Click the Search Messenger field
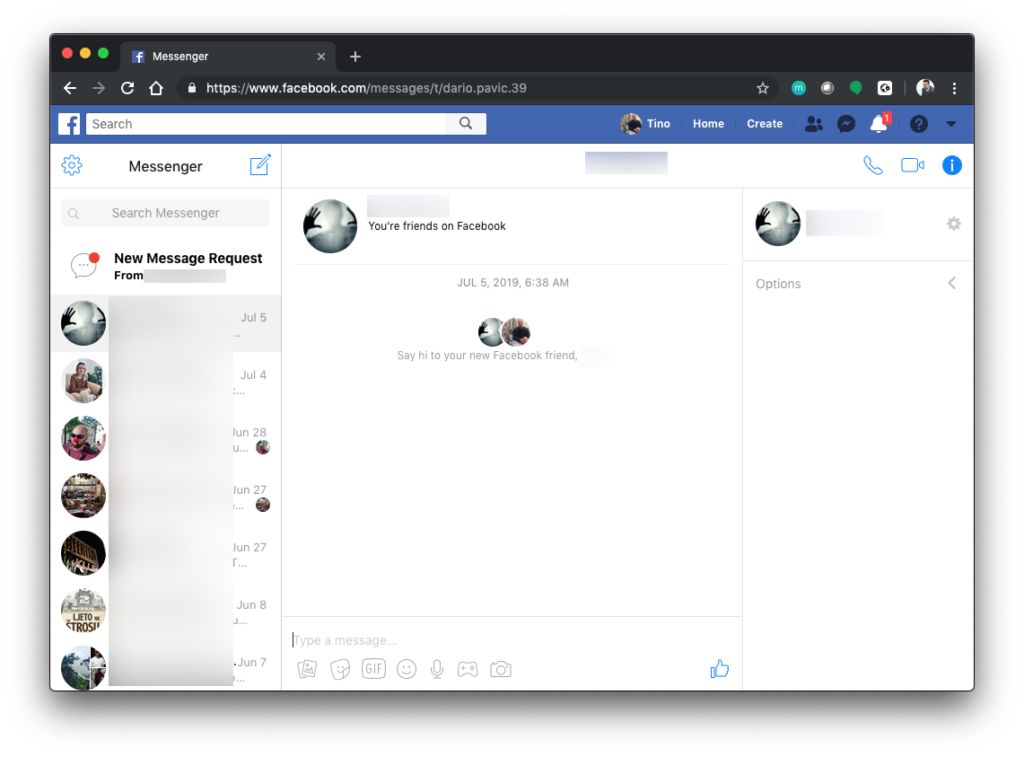The height and width of the screenshot is (757, 1024). point(166,213)
